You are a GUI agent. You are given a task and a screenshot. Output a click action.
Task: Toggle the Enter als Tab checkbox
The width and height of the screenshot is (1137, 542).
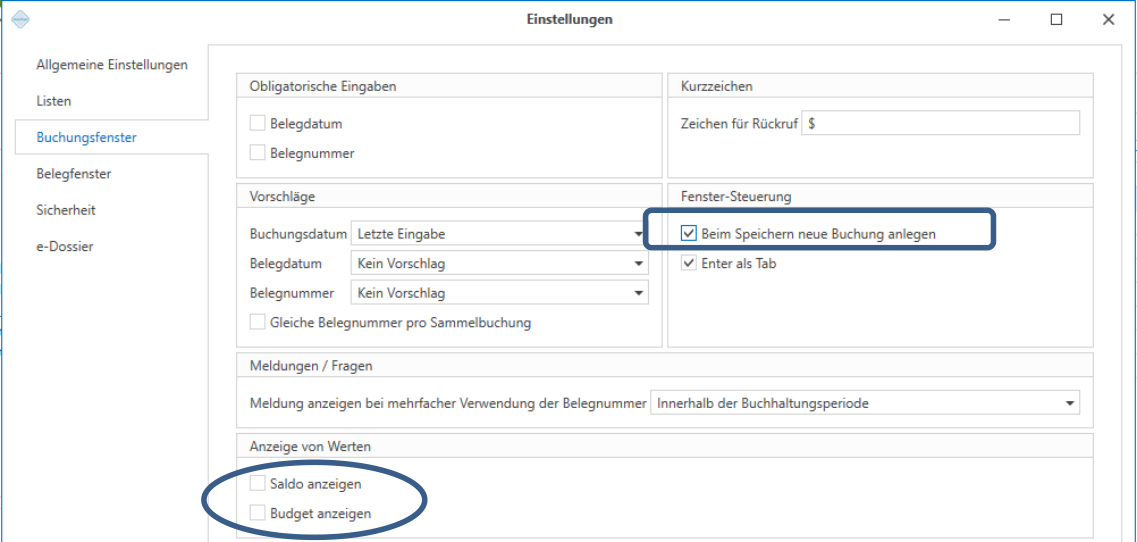[688, 263]
